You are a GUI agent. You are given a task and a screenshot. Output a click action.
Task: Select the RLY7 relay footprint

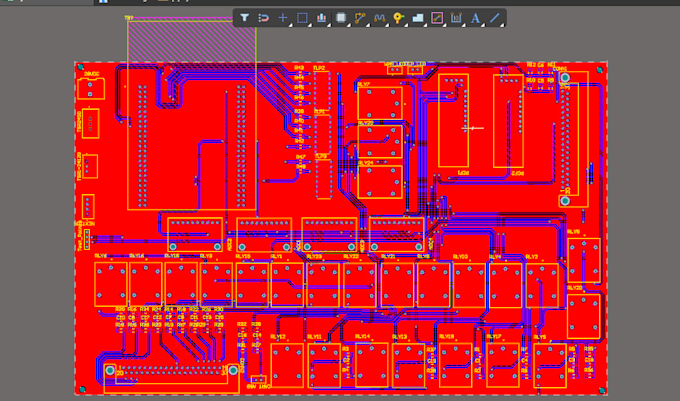point(380,103)
